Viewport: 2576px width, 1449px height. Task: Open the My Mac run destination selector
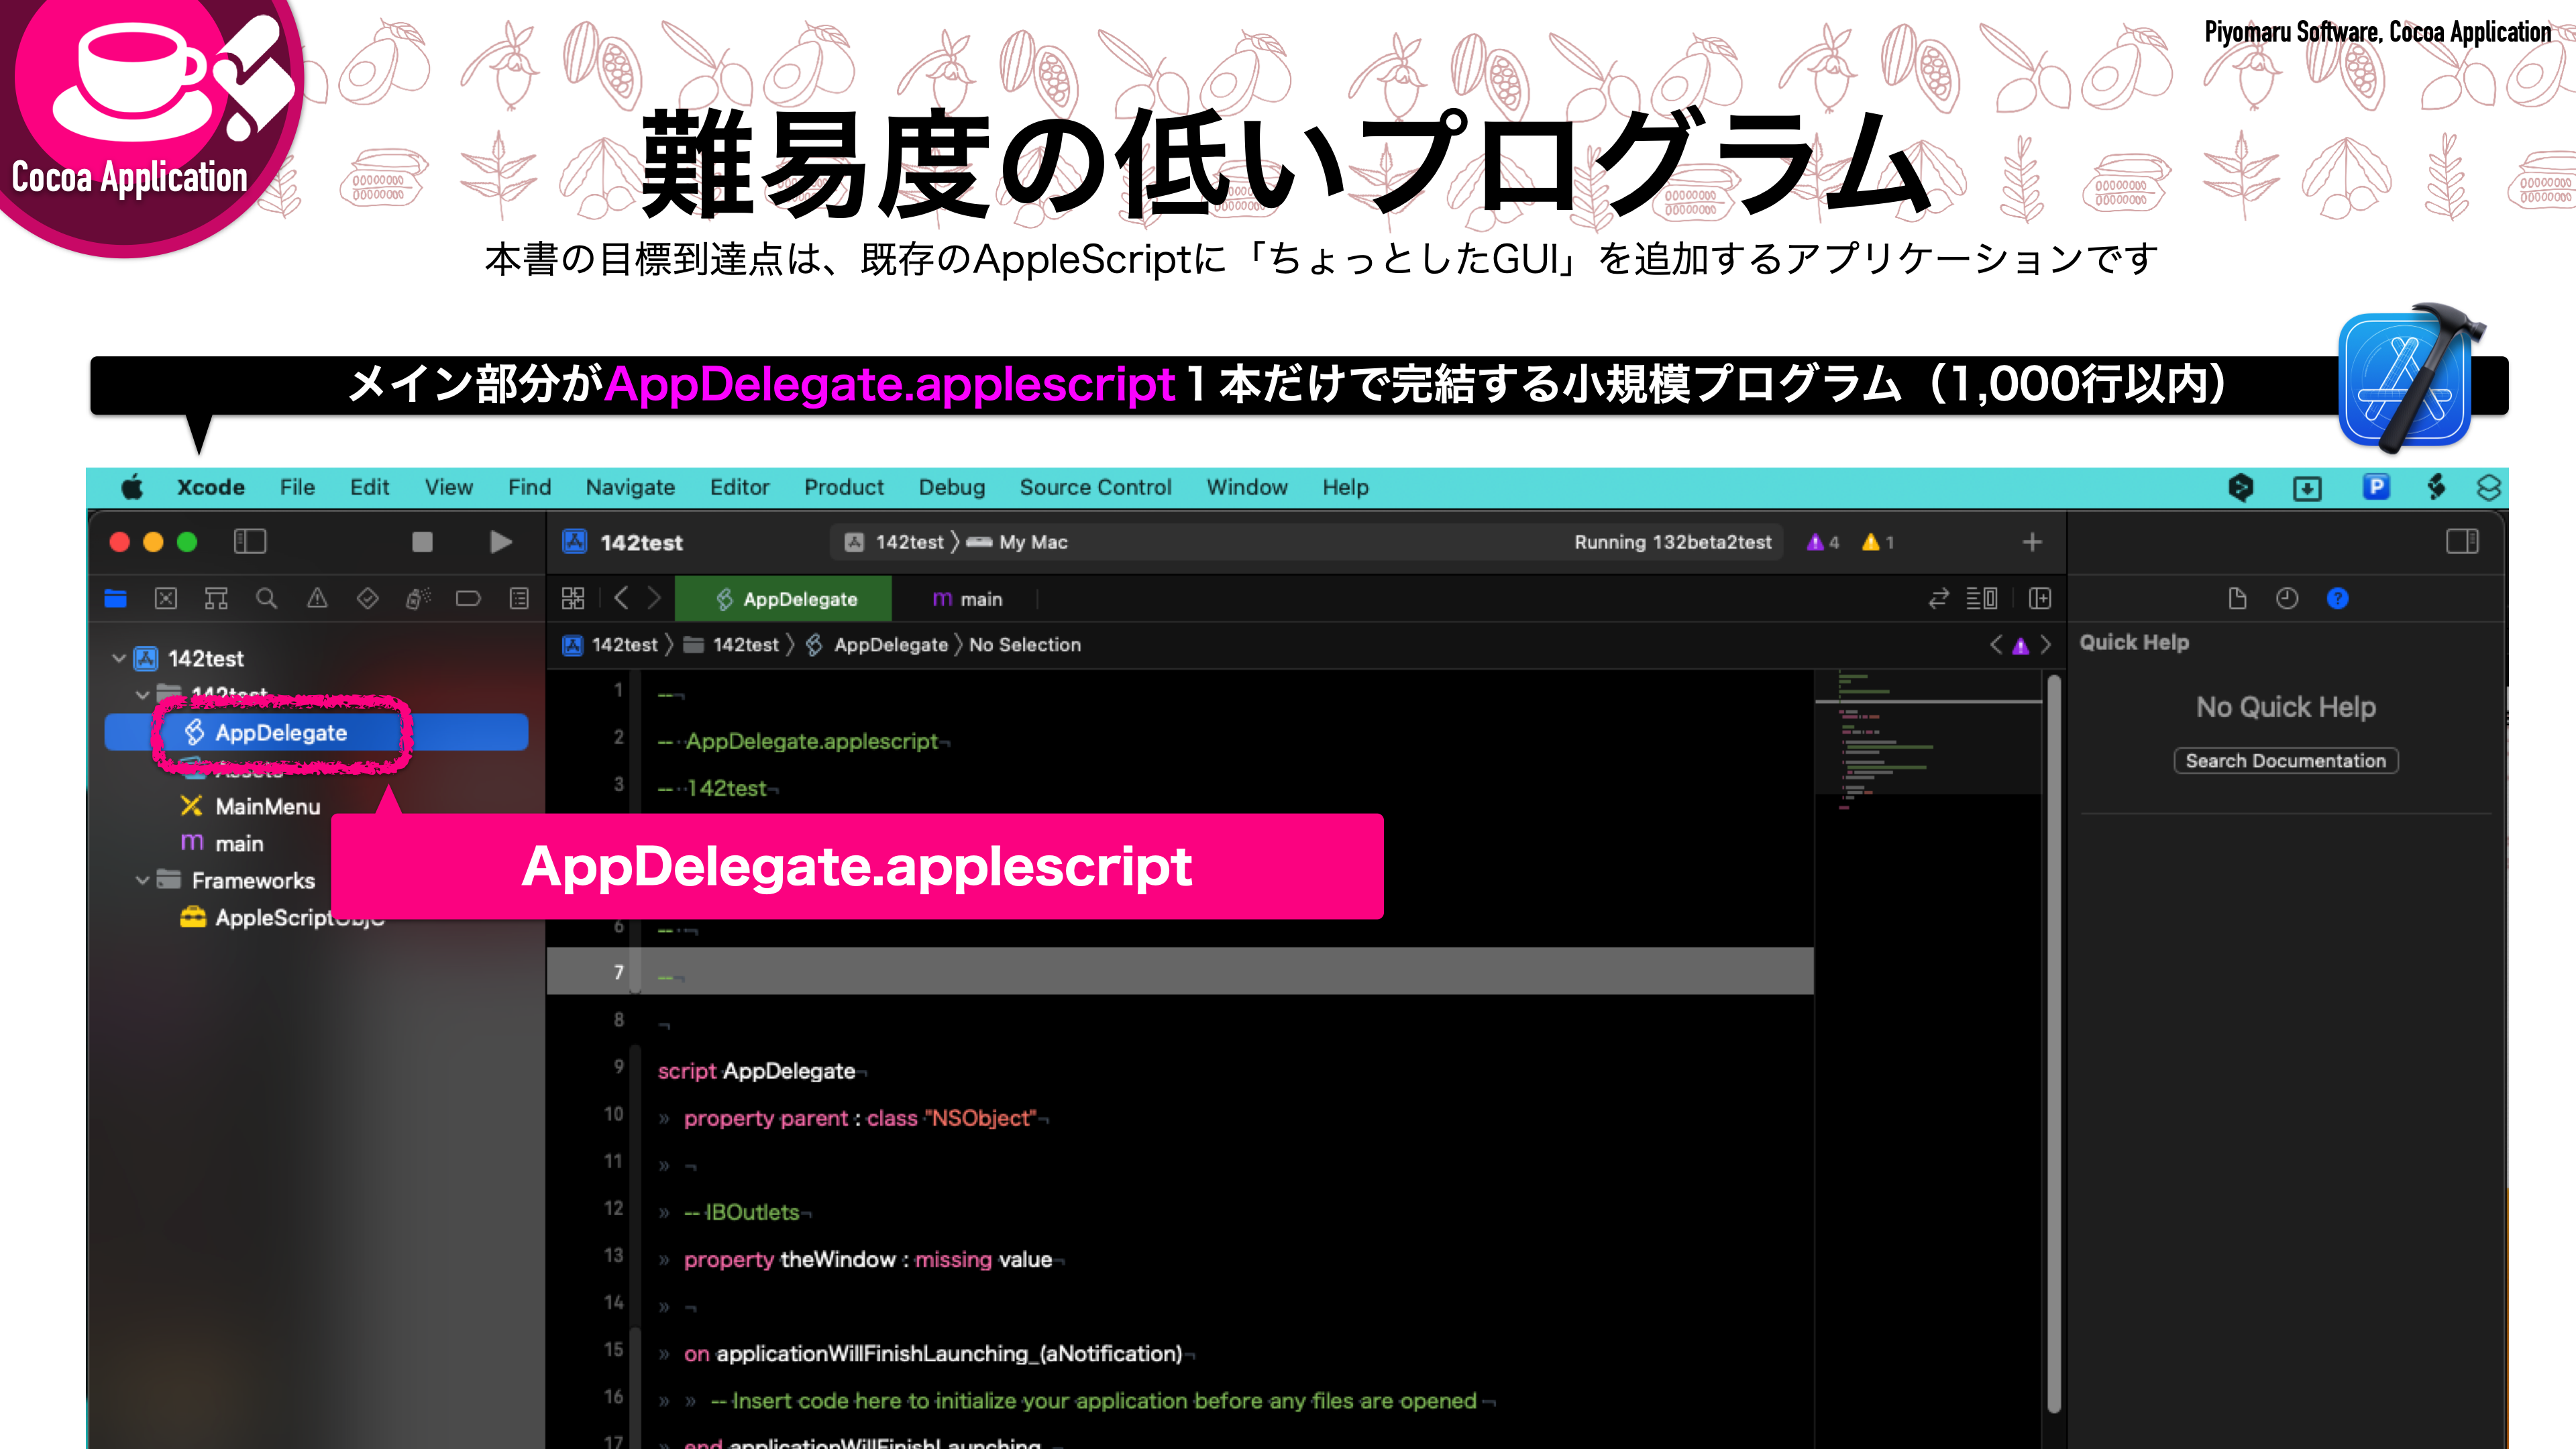(x=1032, y=541)
